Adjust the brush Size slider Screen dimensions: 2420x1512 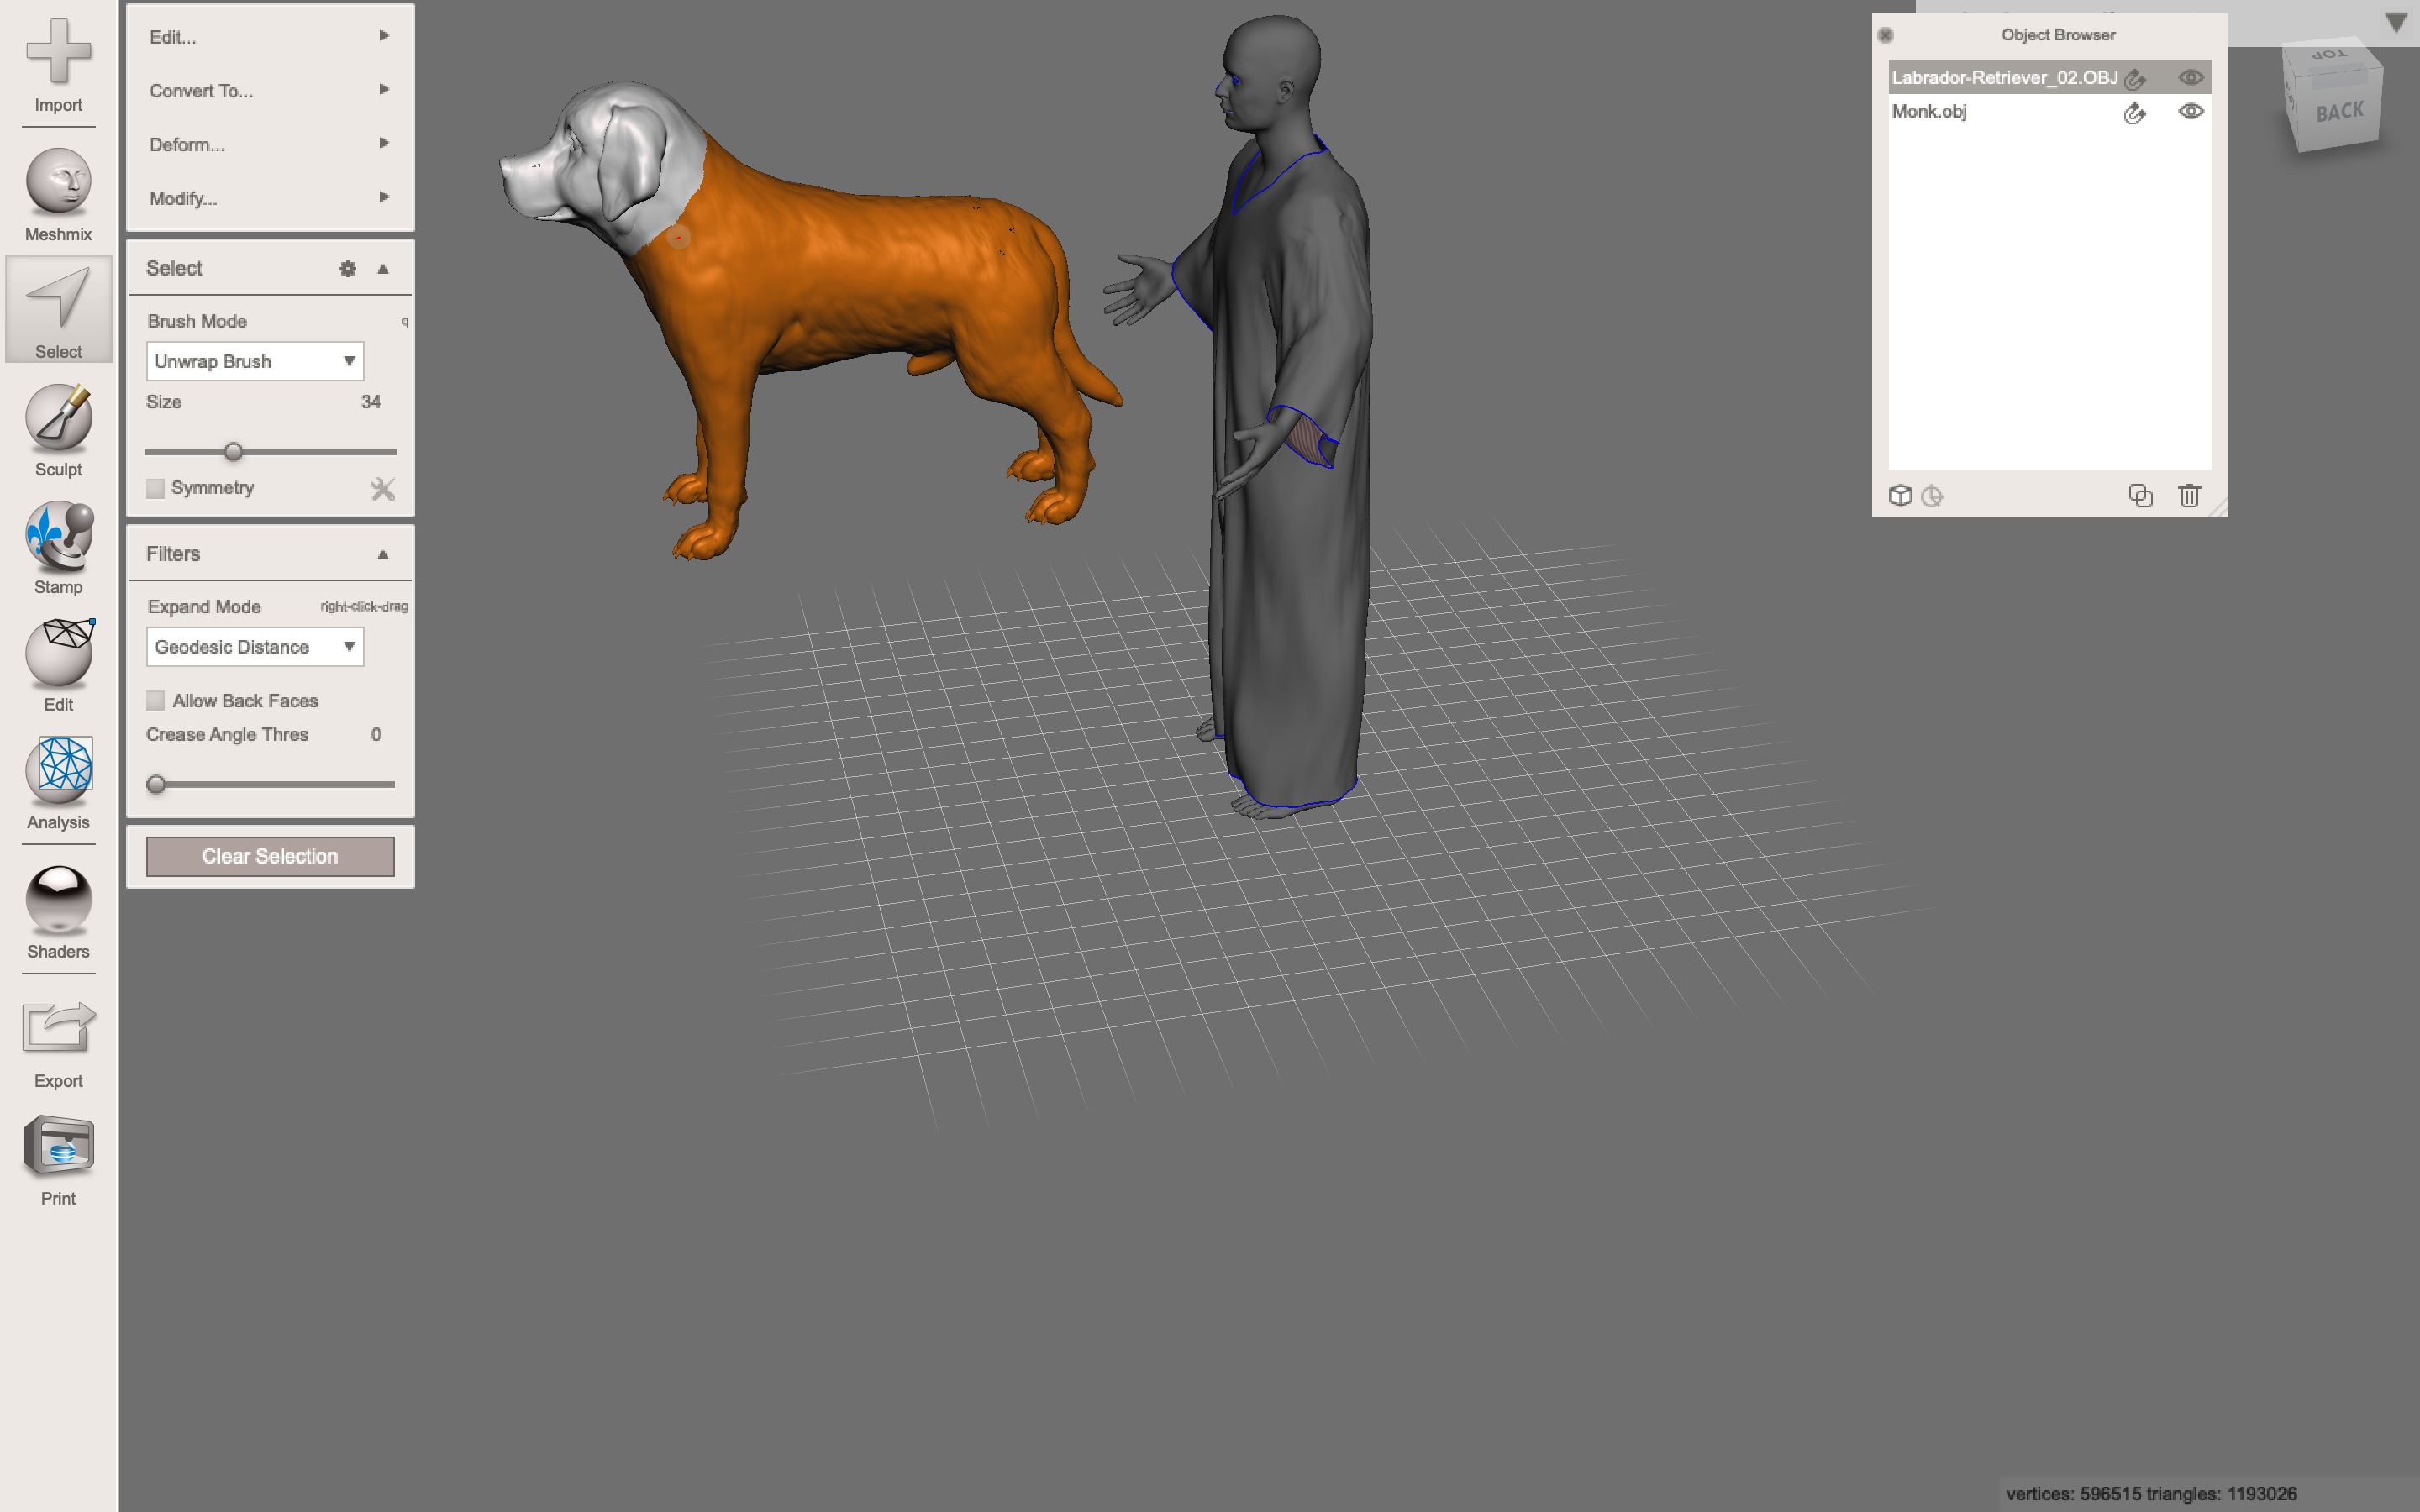pyautogui.click(x=234, y=452)
